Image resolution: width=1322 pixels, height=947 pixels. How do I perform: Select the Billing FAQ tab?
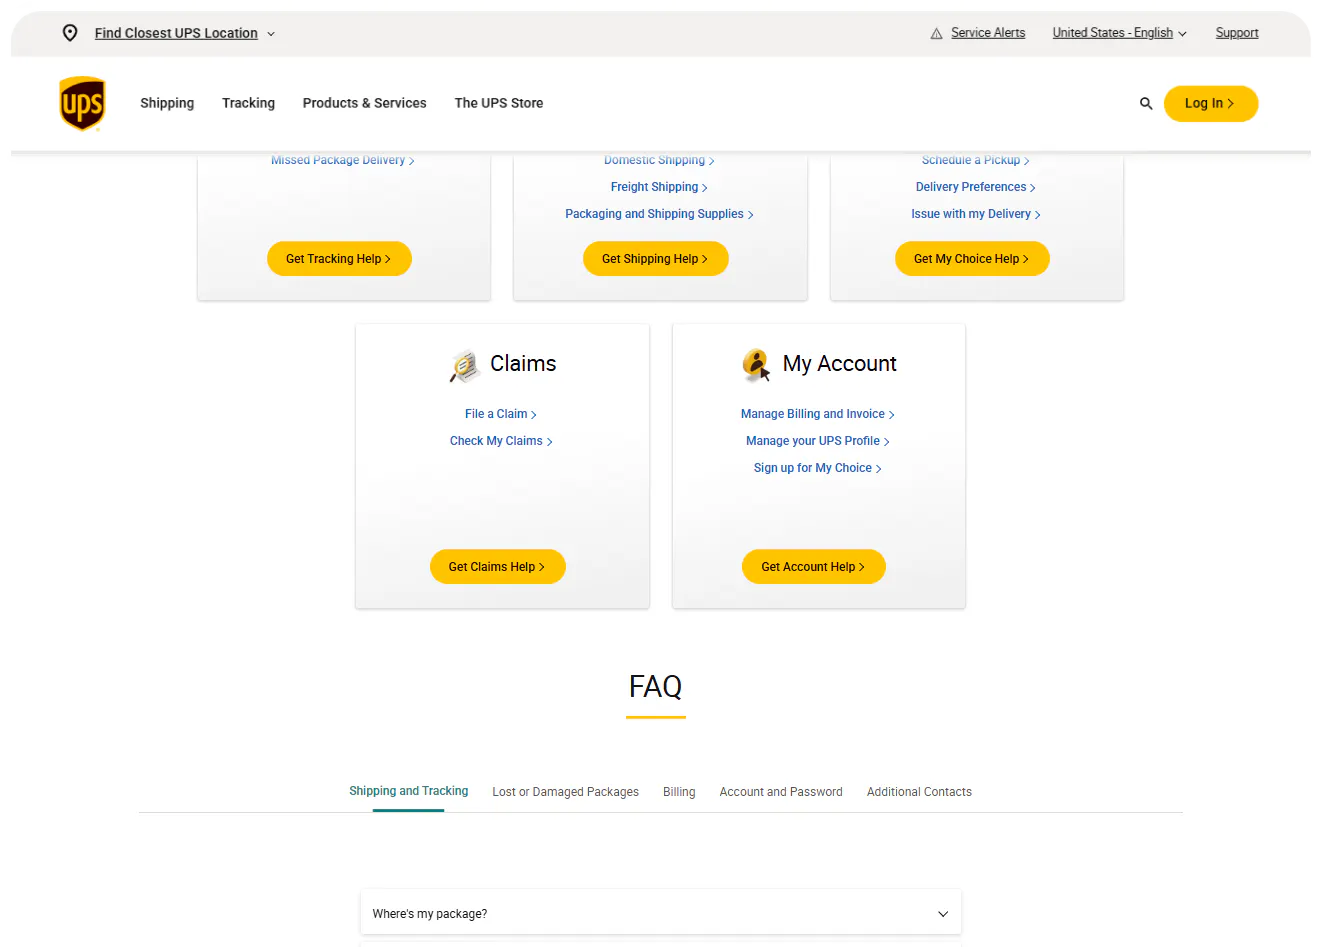pos(679,792)
